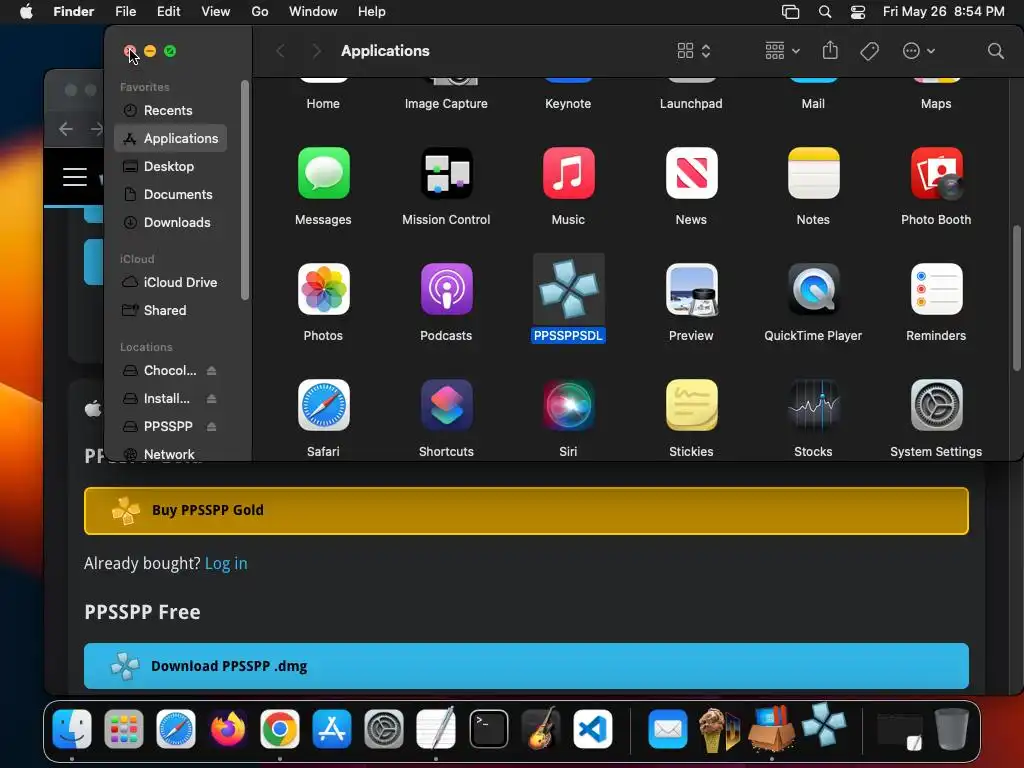Open the Action ellipsis menu dropdown
Viewport: 1024px width, 768px height.
919,51
